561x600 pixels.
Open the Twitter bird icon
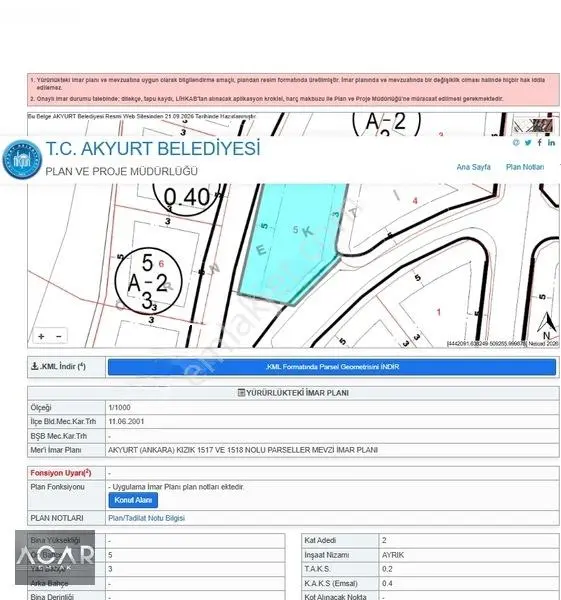[528, 142]
